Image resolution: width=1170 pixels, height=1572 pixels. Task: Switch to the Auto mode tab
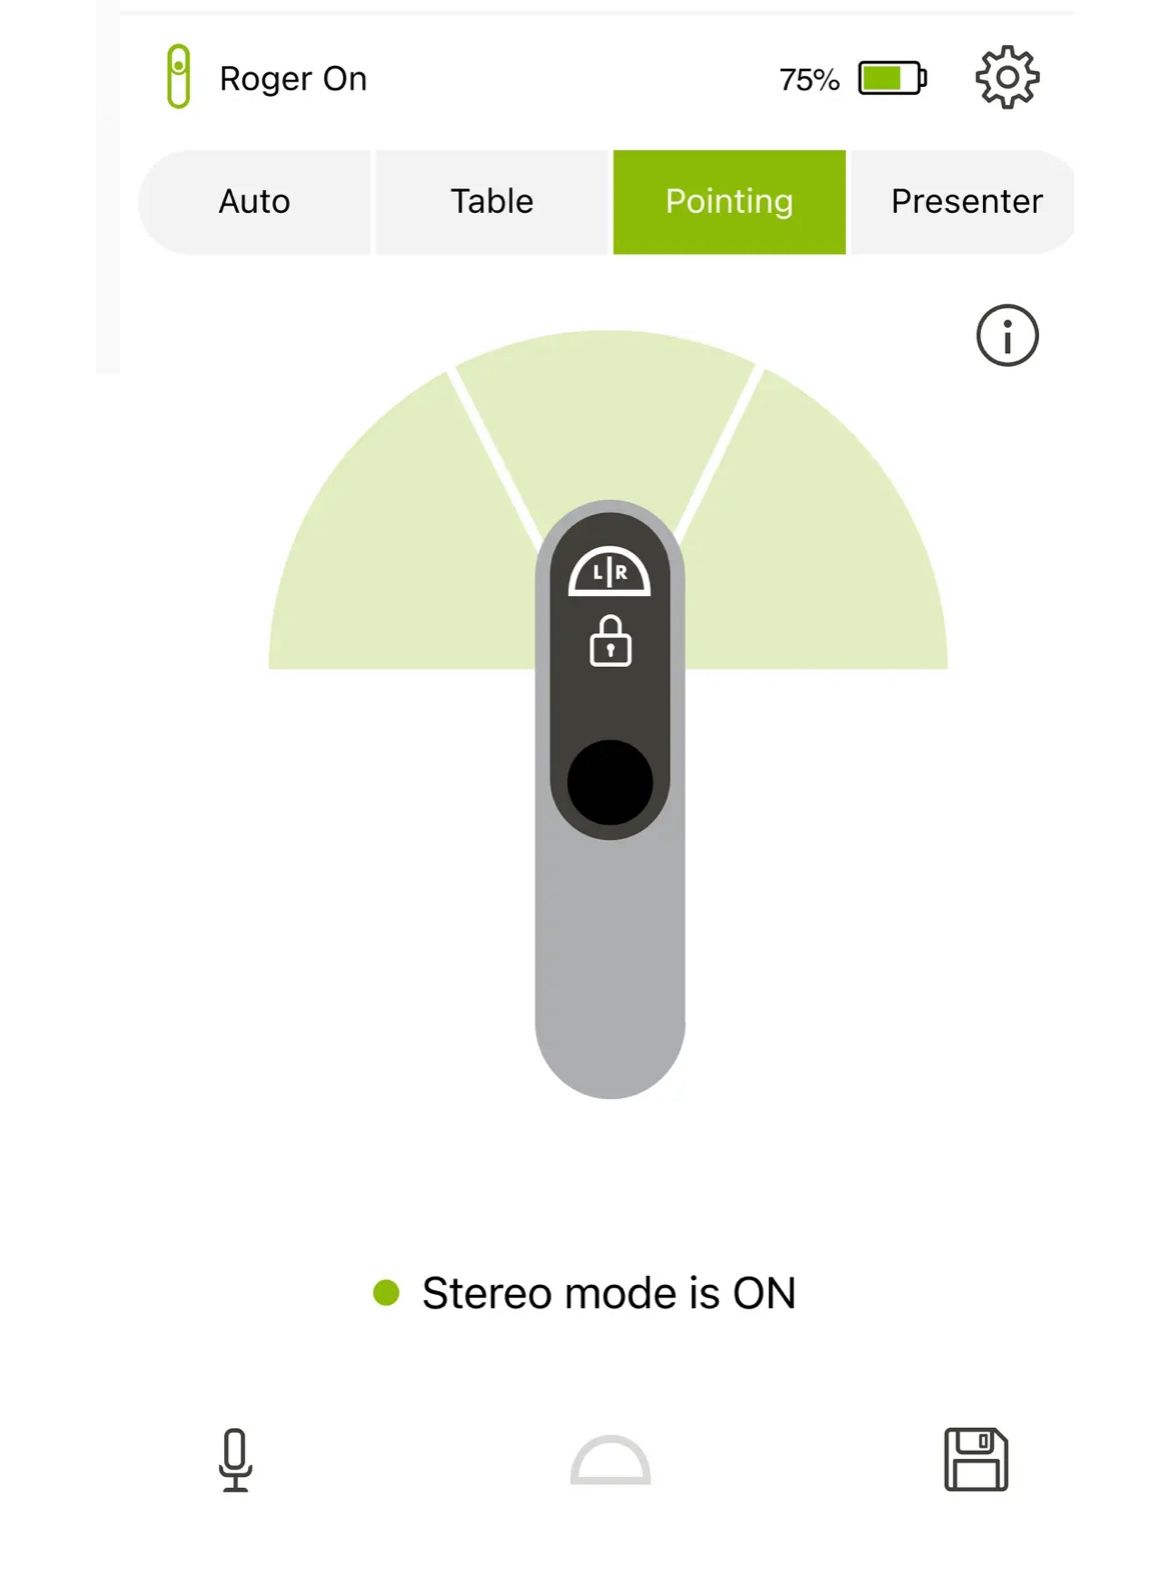click(x=254, y=202)
